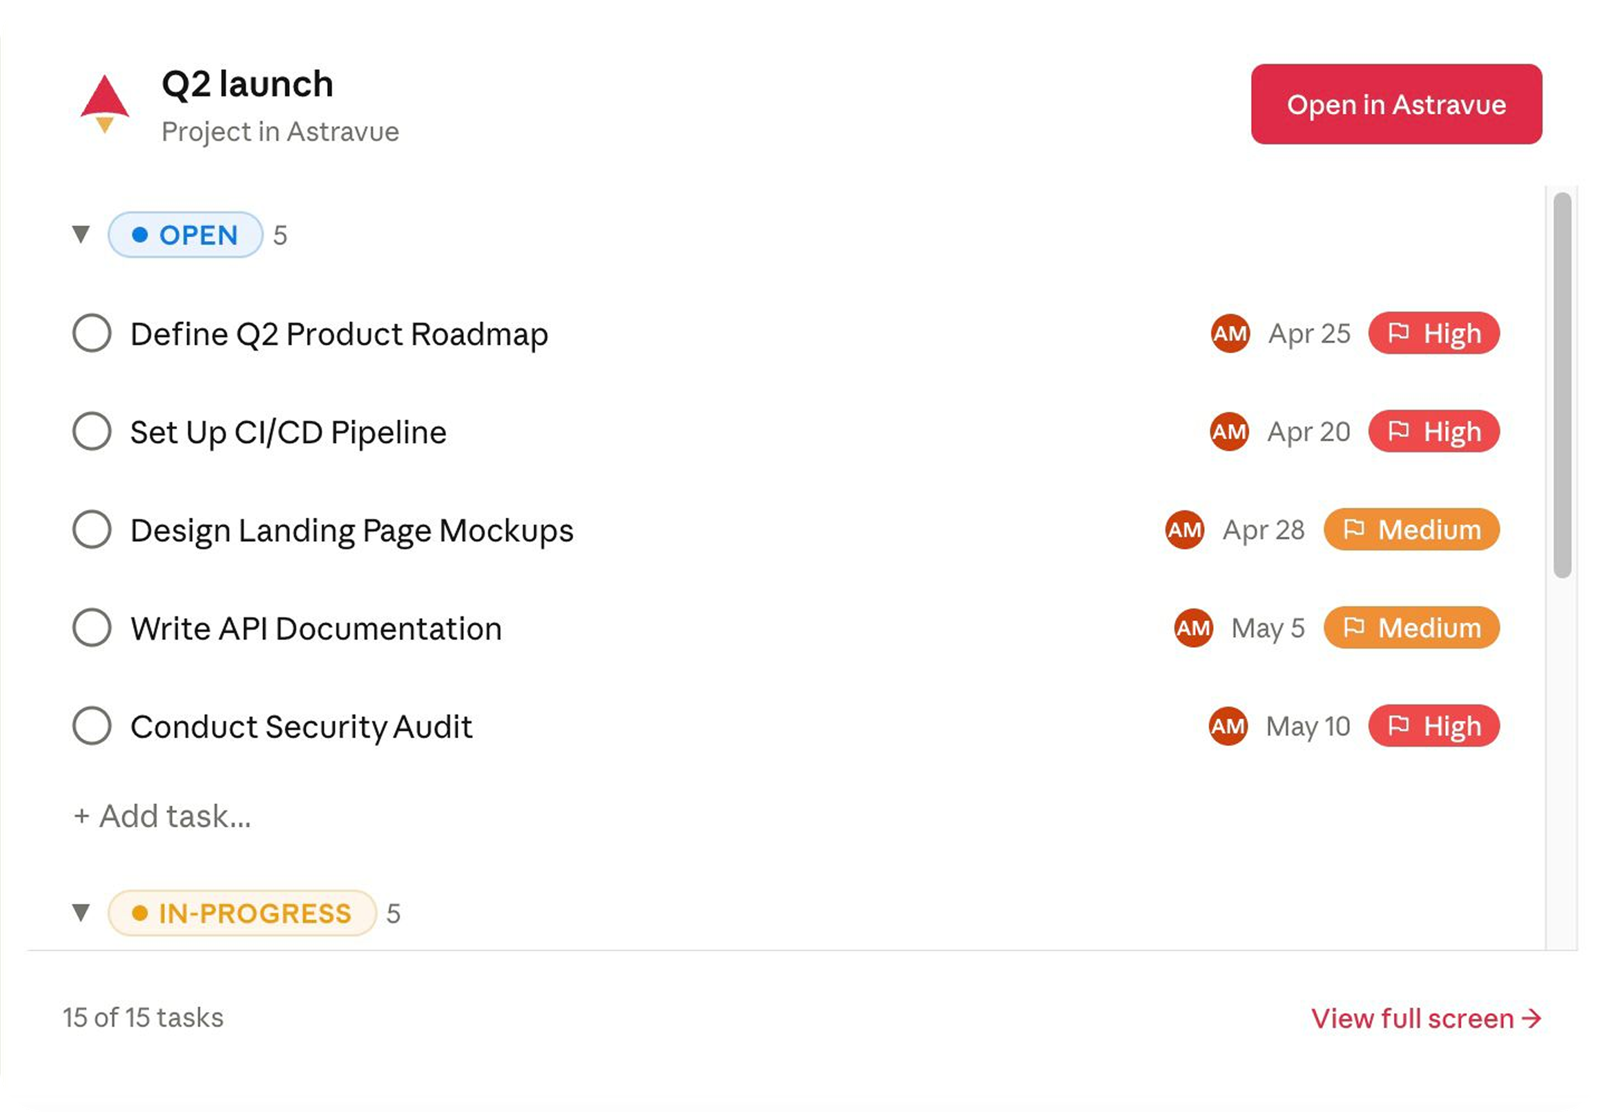The image size is (1600, 1112).
Task: Click the Astravue rocket logo icon
Action: (104, 104)
